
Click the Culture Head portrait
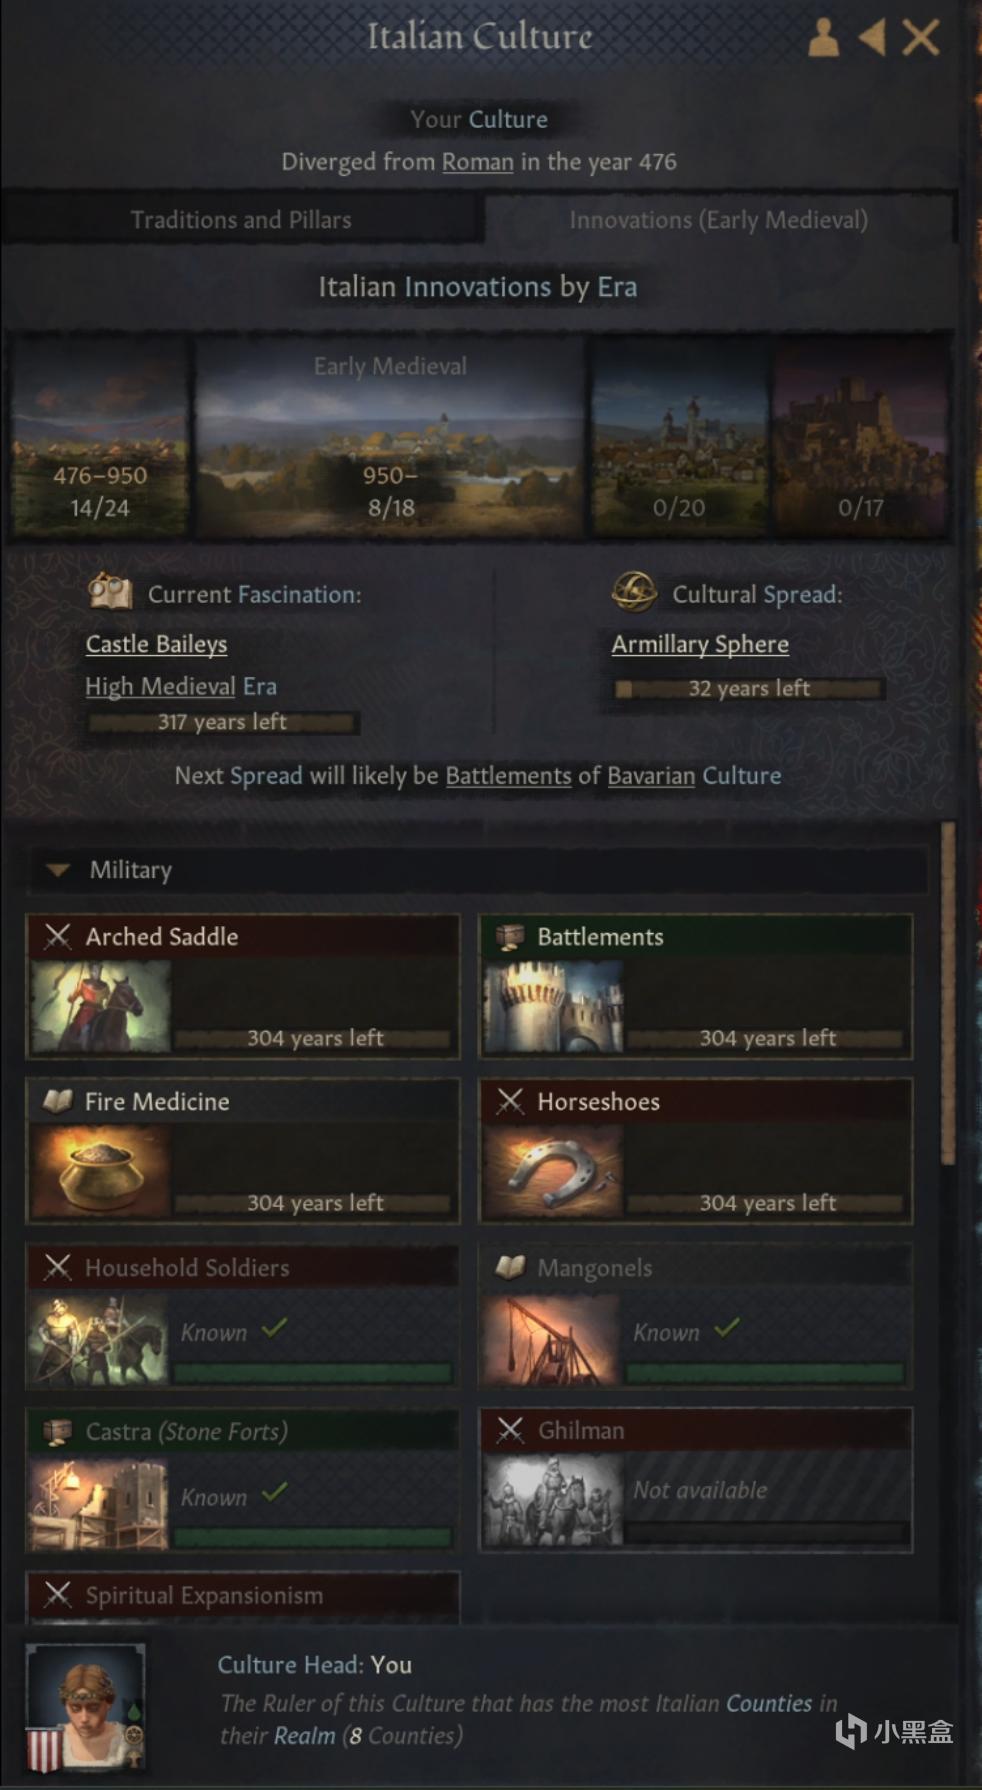tap(85, 1707)
